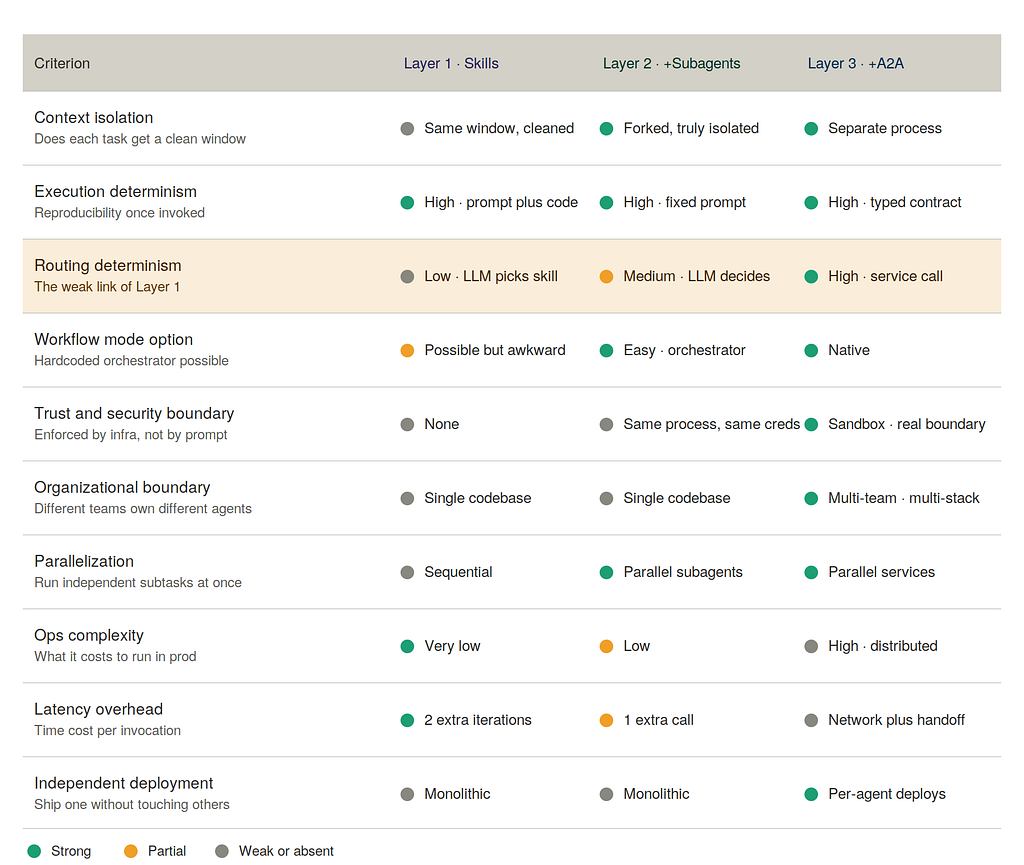
Task: Click the green dot beside Separate process
Action: [811, 129]
